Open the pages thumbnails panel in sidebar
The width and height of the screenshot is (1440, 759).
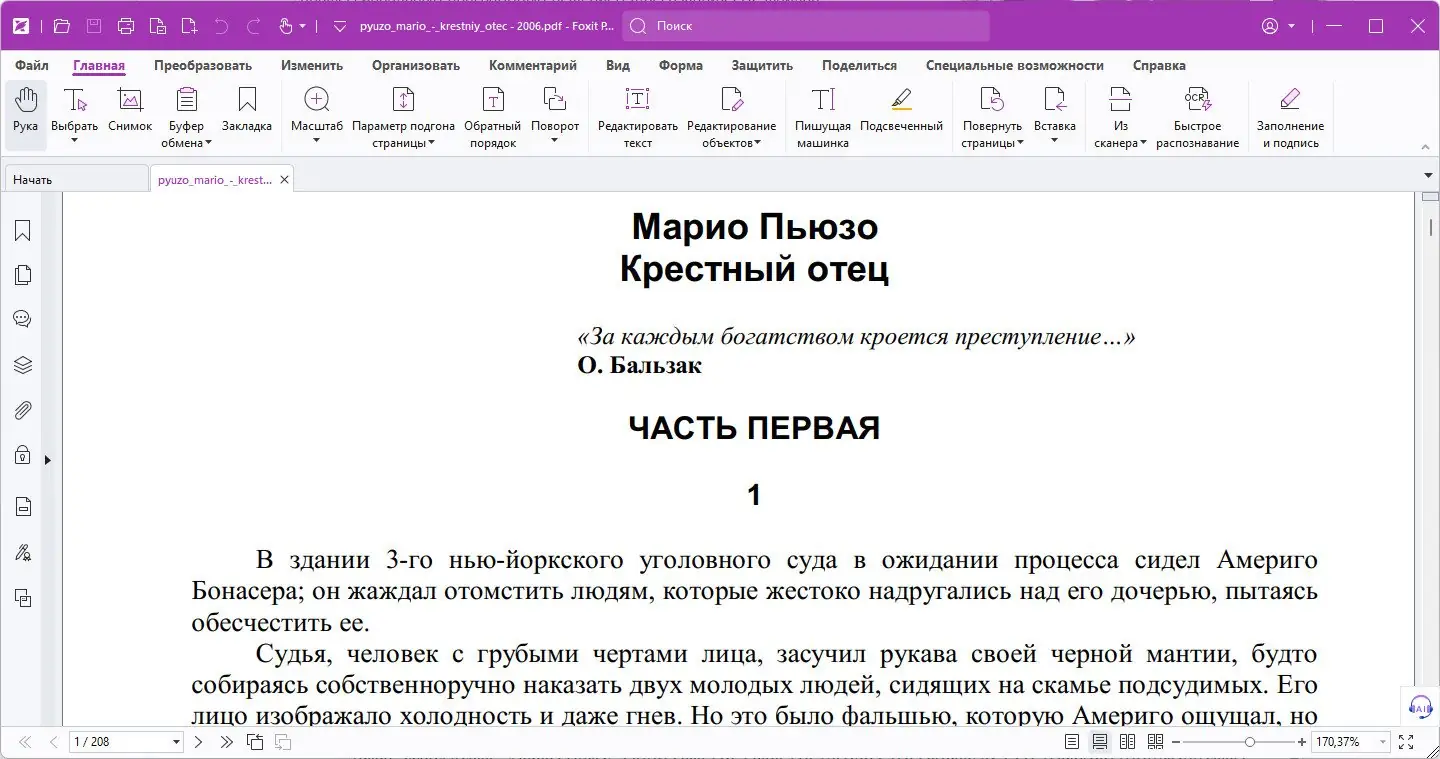coord(22,275)
